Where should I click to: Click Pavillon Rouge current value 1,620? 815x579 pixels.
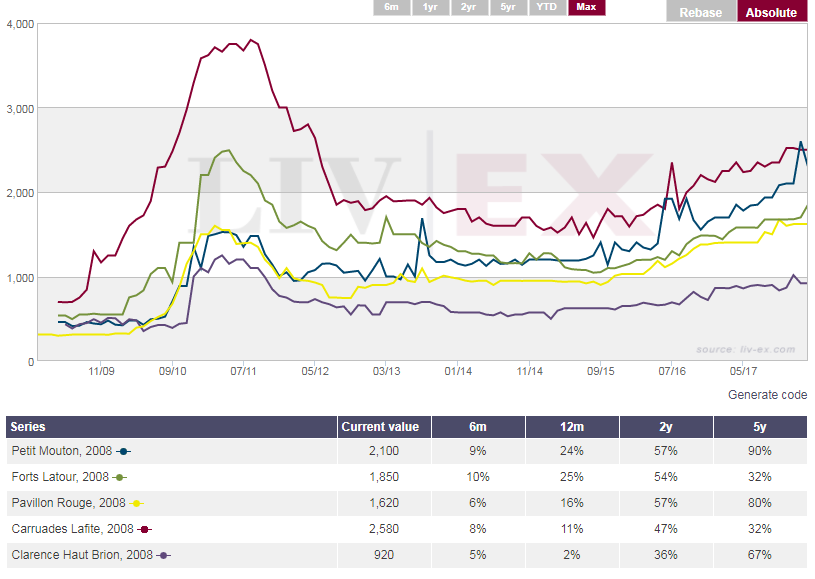tap(384, 503)
